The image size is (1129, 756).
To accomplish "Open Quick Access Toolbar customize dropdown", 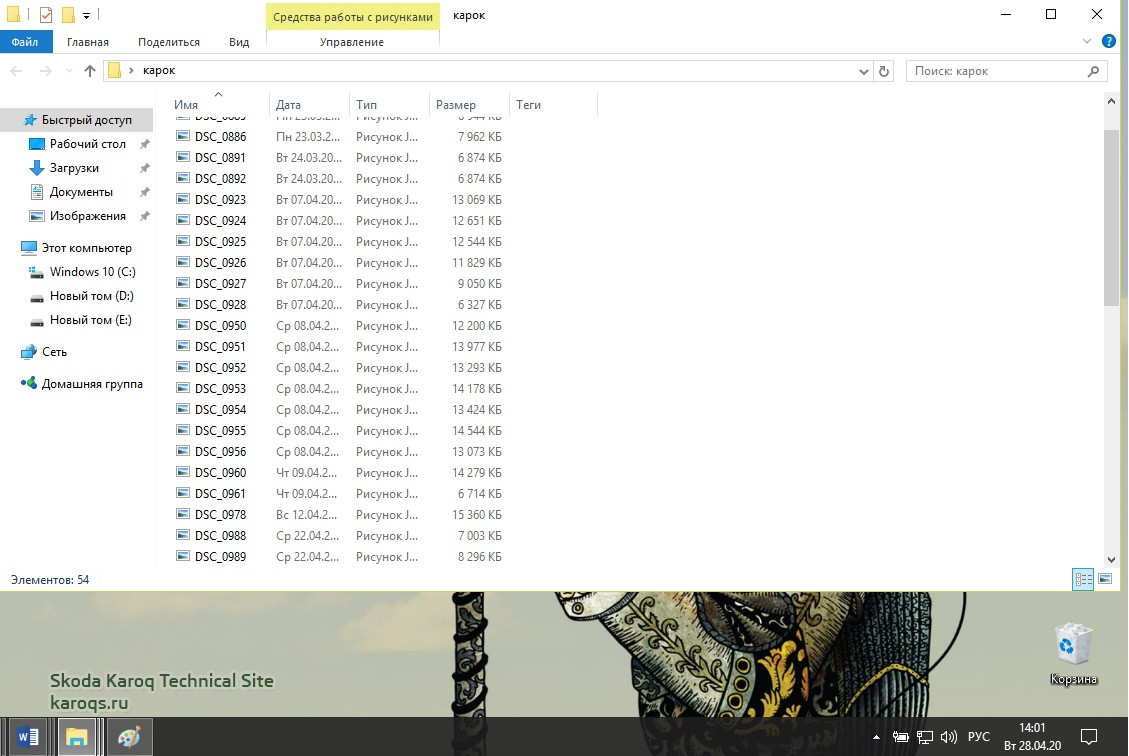I will 87,15.
